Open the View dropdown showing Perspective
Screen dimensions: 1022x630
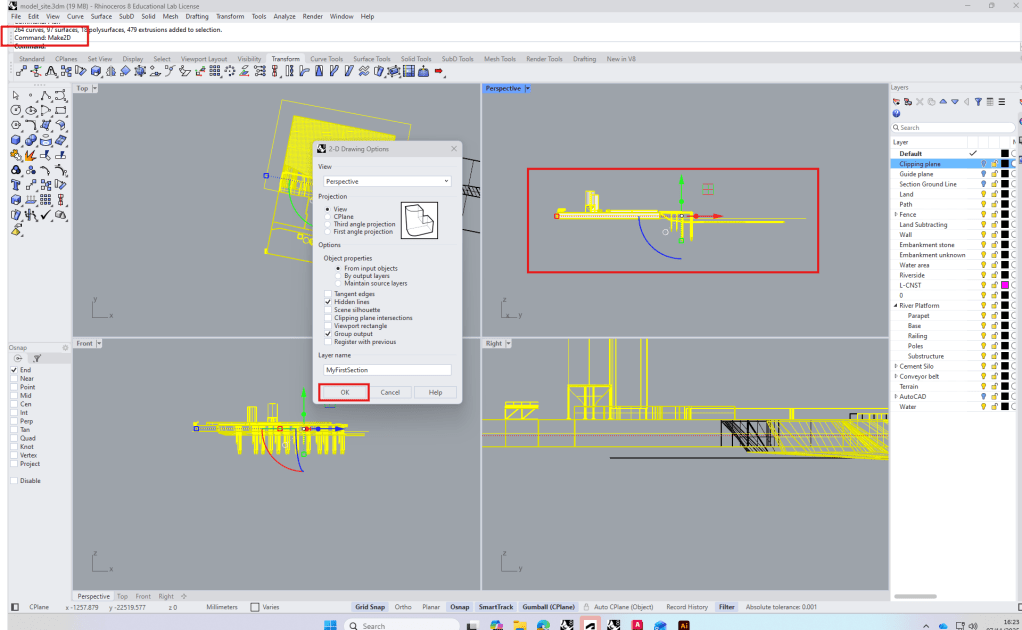coord(387,181)
